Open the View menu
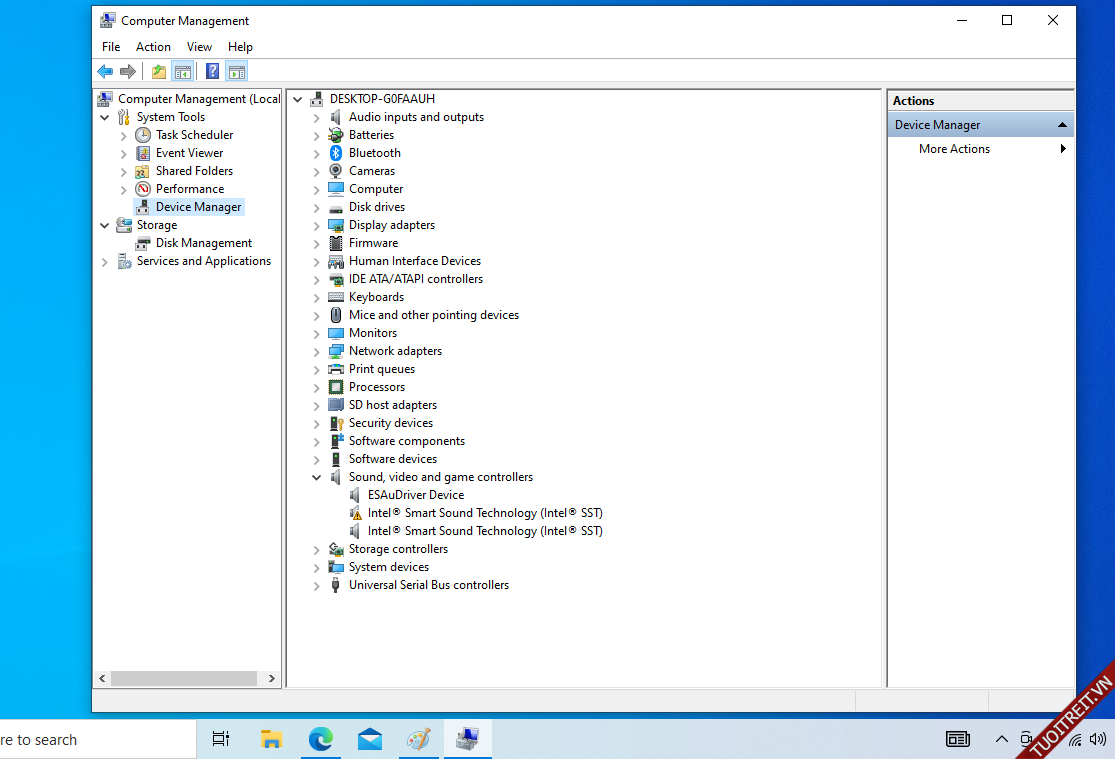 click(x=199, y=47)
